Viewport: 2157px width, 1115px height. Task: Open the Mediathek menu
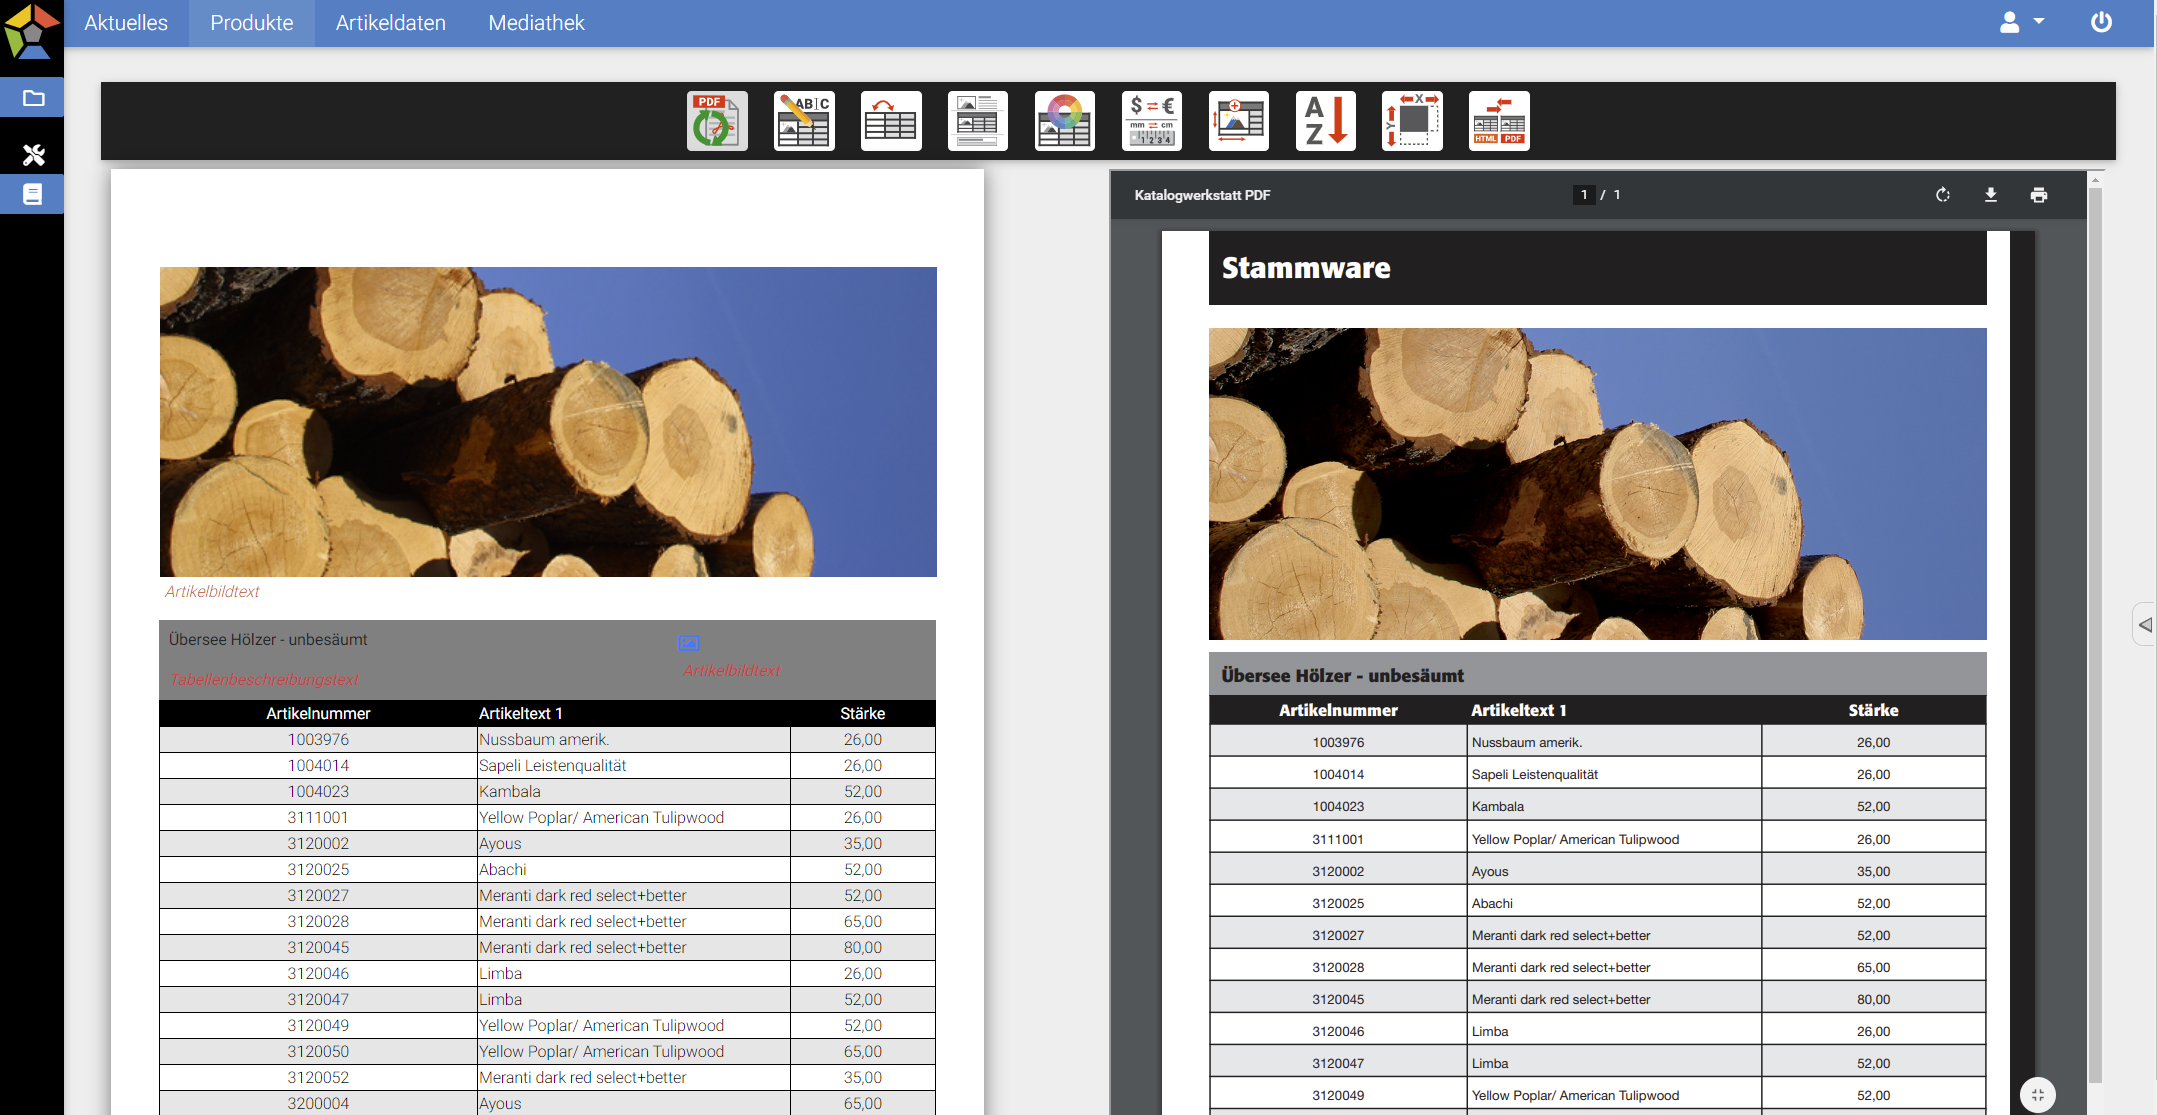536,23
